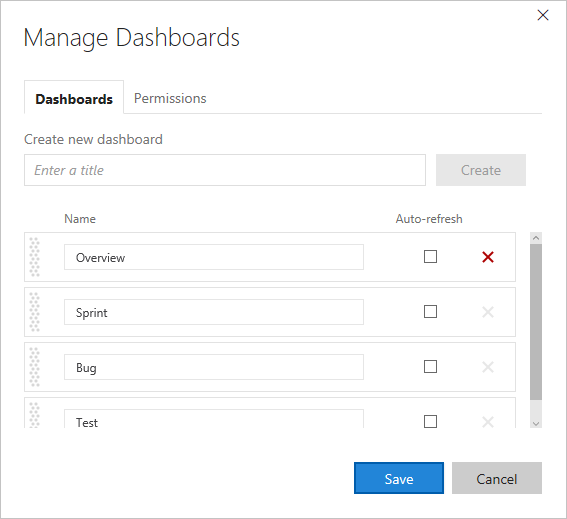567x519 pixels.
Task: Grab the Test row drag handle
Action: click(34, 415)
